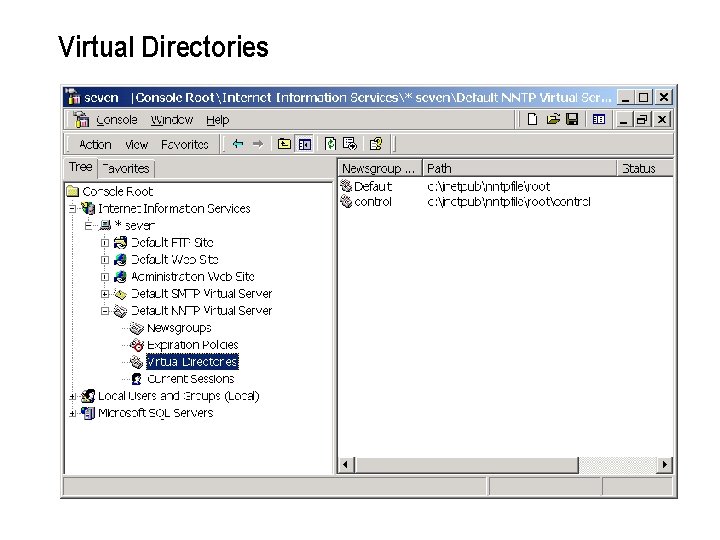
Task: Click the New console document icon
Action: (532, 120)
